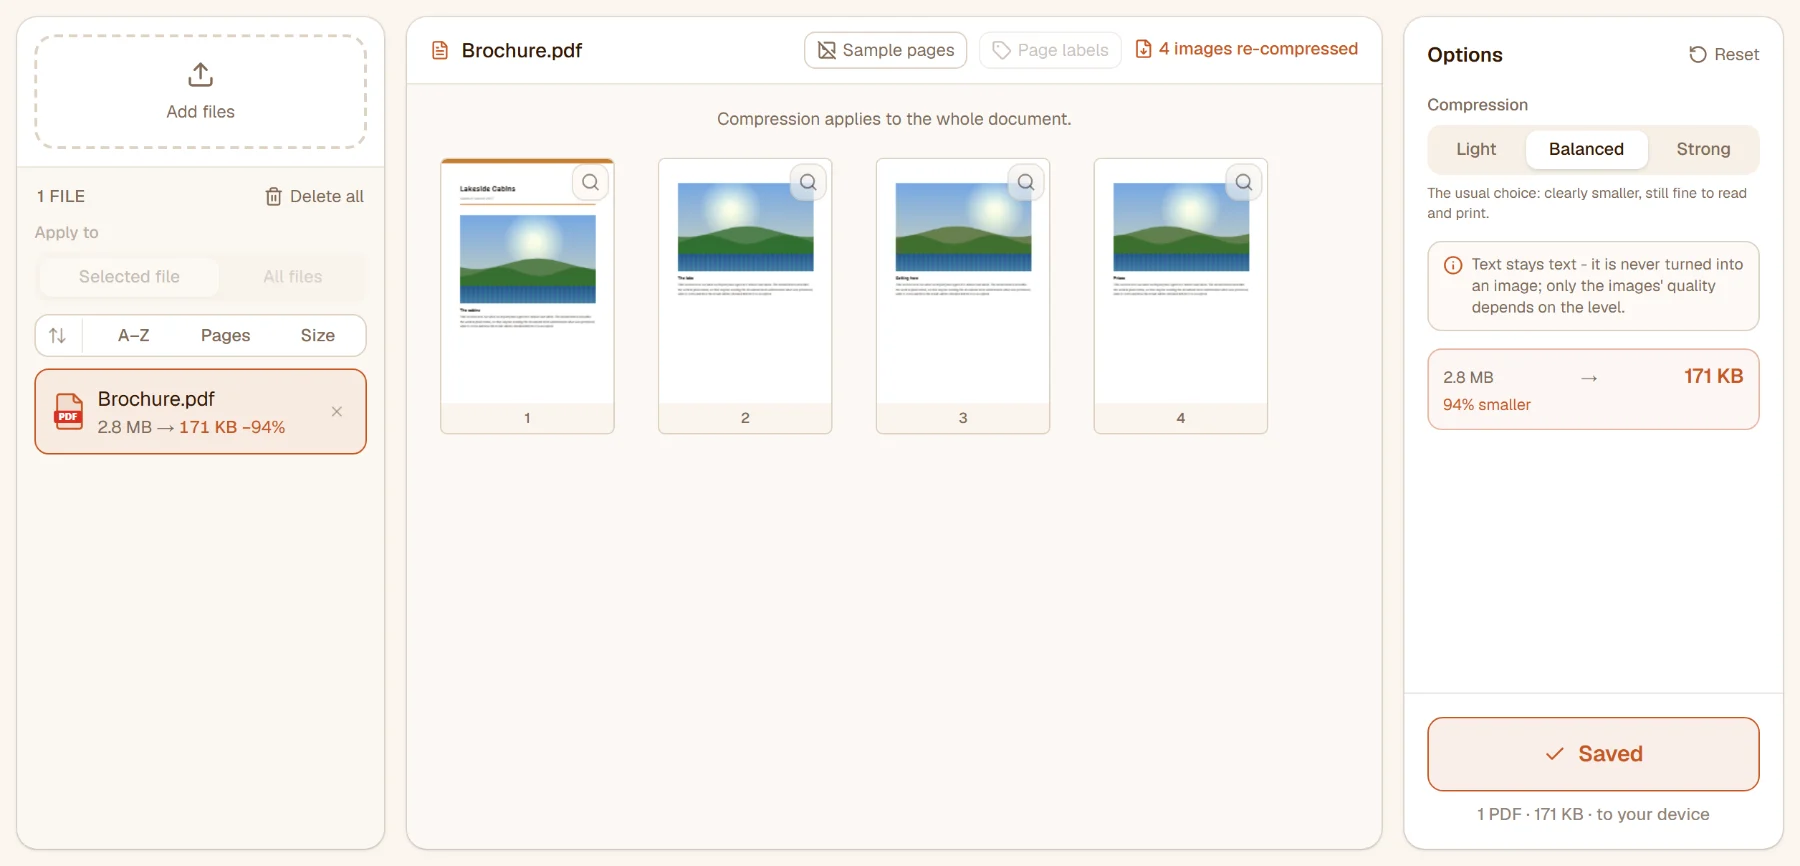Select the page 2 thumbnail
This screenshot has width=1800, height=866.
(x=745, y=296)
